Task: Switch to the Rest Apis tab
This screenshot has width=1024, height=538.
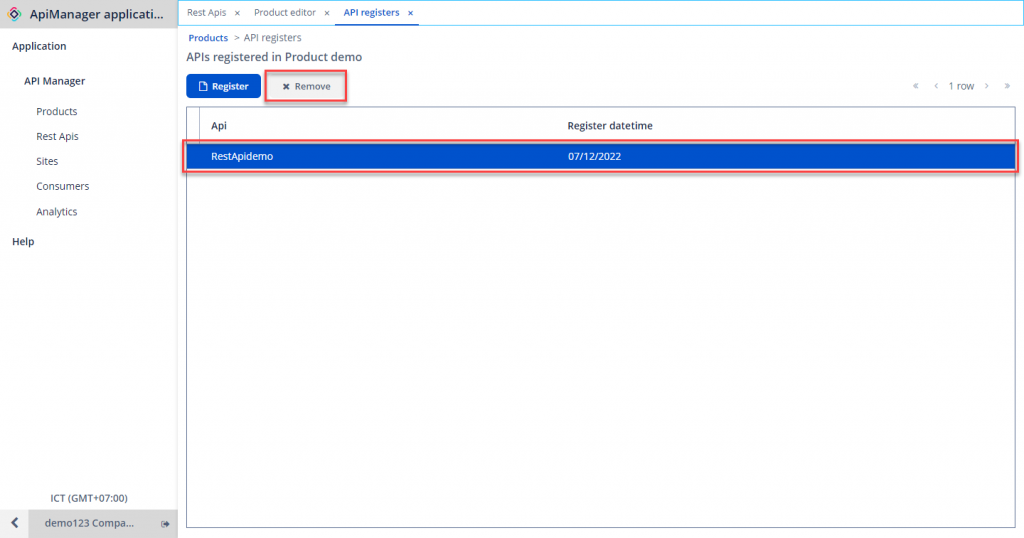Action: click(x=206, y=13)
